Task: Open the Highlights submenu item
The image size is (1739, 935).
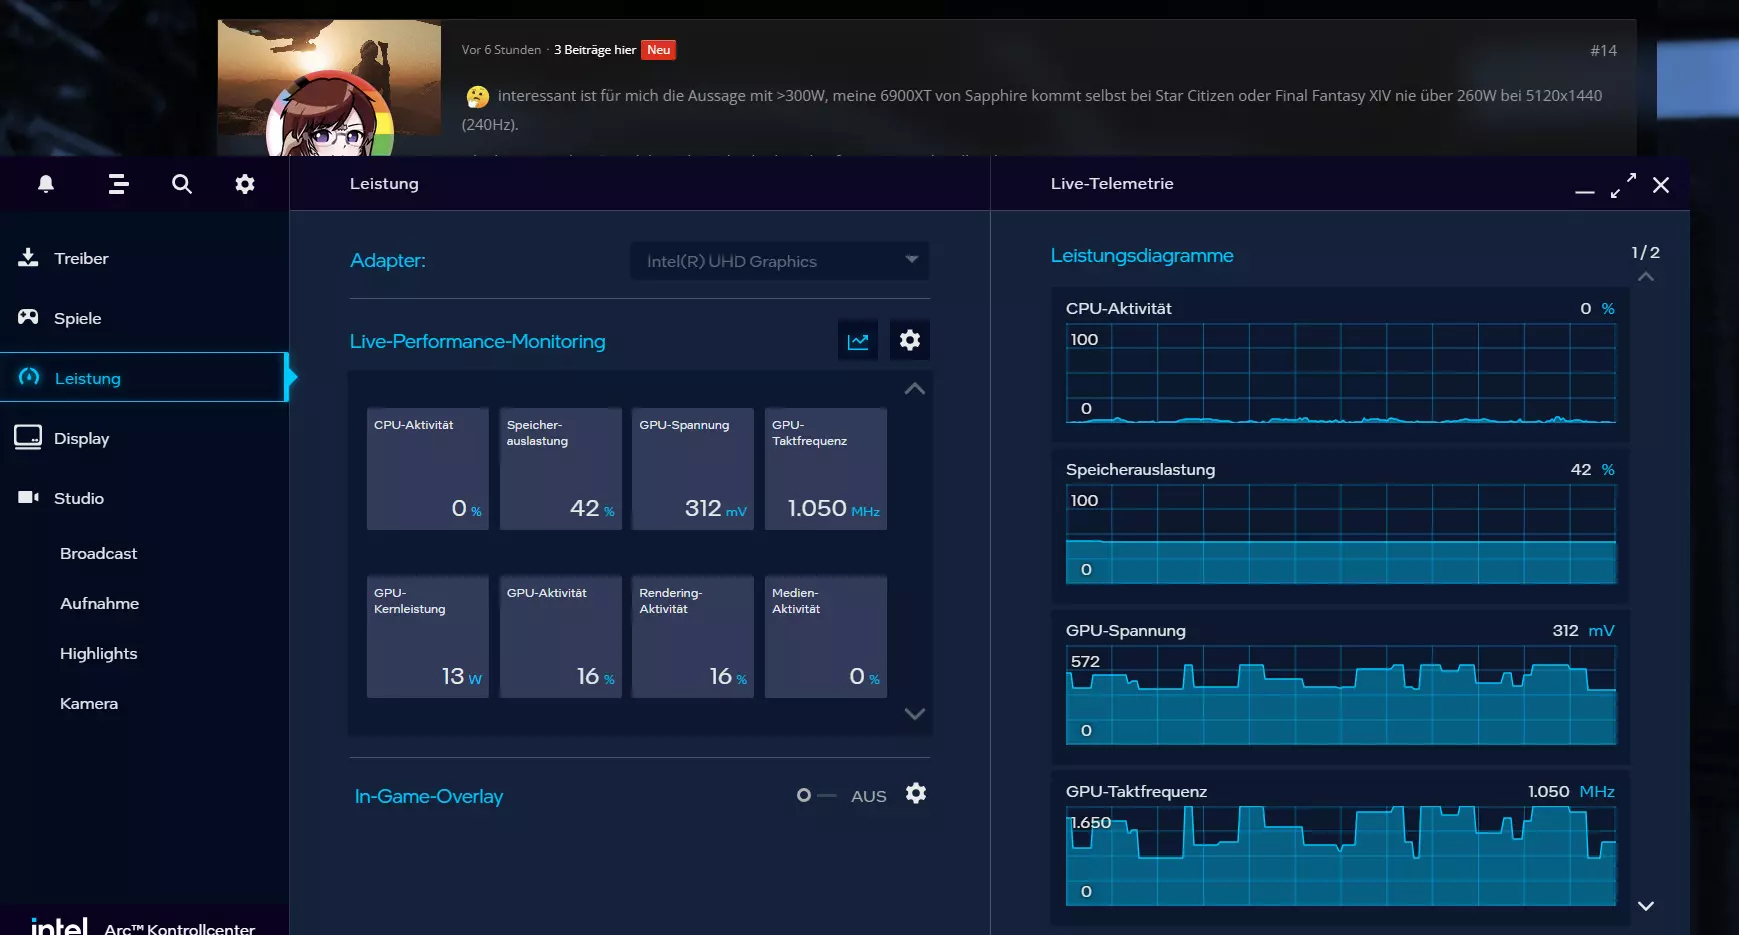Action: [x=98, y=653]
